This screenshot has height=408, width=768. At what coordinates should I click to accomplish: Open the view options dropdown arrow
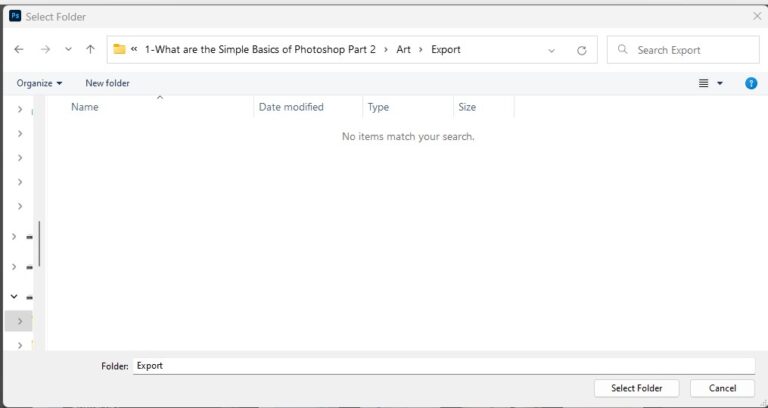(720, 83)
